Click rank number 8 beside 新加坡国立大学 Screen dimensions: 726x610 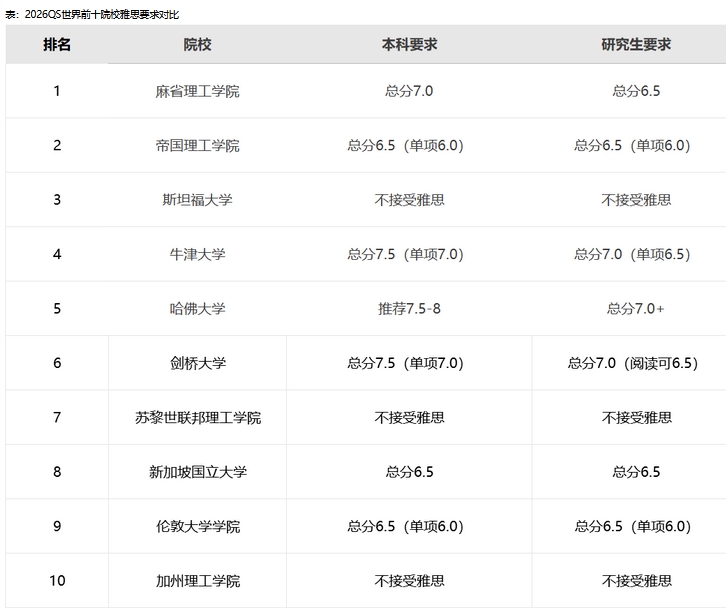(57, 472)
